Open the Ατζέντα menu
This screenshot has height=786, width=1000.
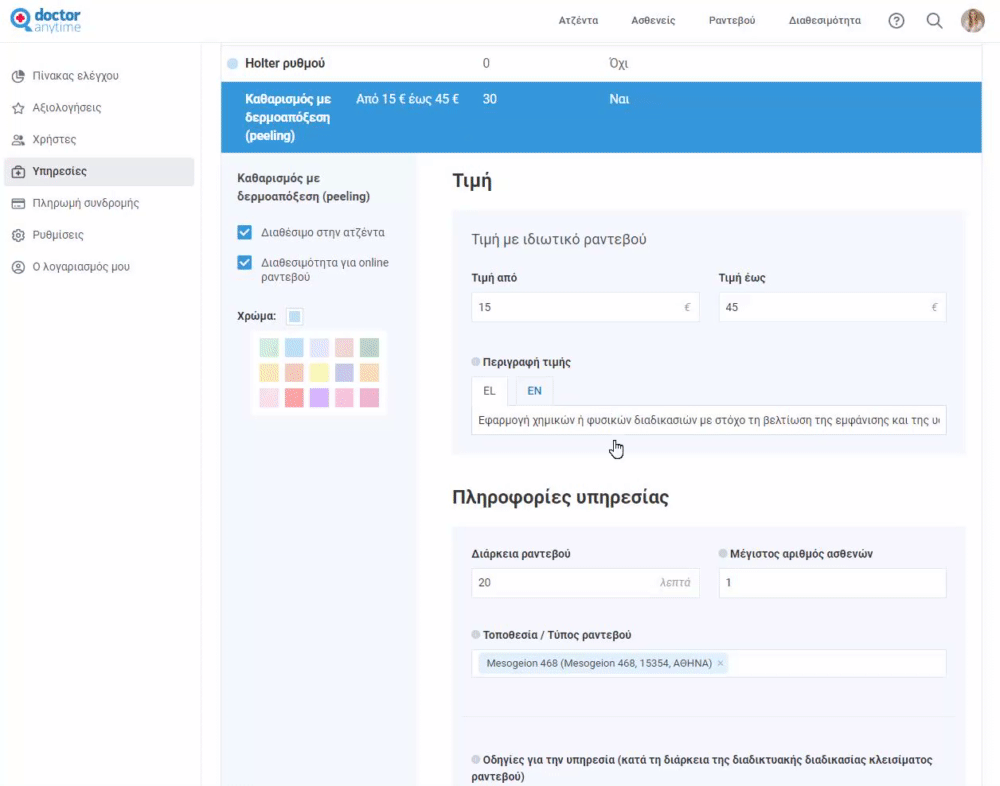point(578,20)
